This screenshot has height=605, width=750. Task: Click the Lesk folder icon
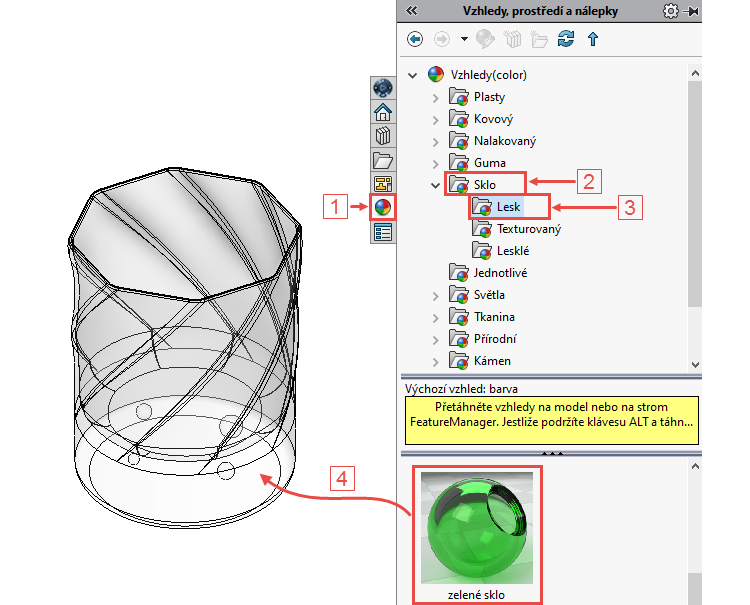pyautogui.click(x=482, y=207)
